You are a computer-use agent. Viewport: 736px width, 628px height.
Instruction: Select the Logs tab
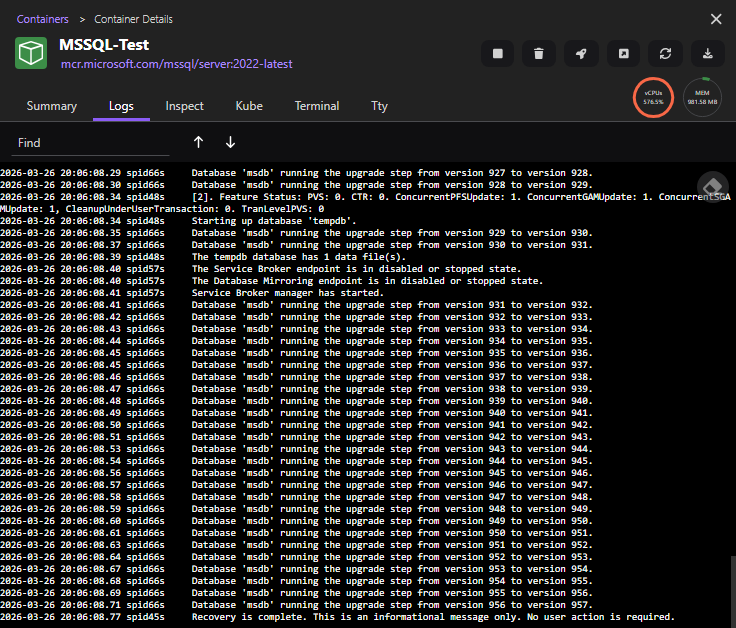(121, 106)
